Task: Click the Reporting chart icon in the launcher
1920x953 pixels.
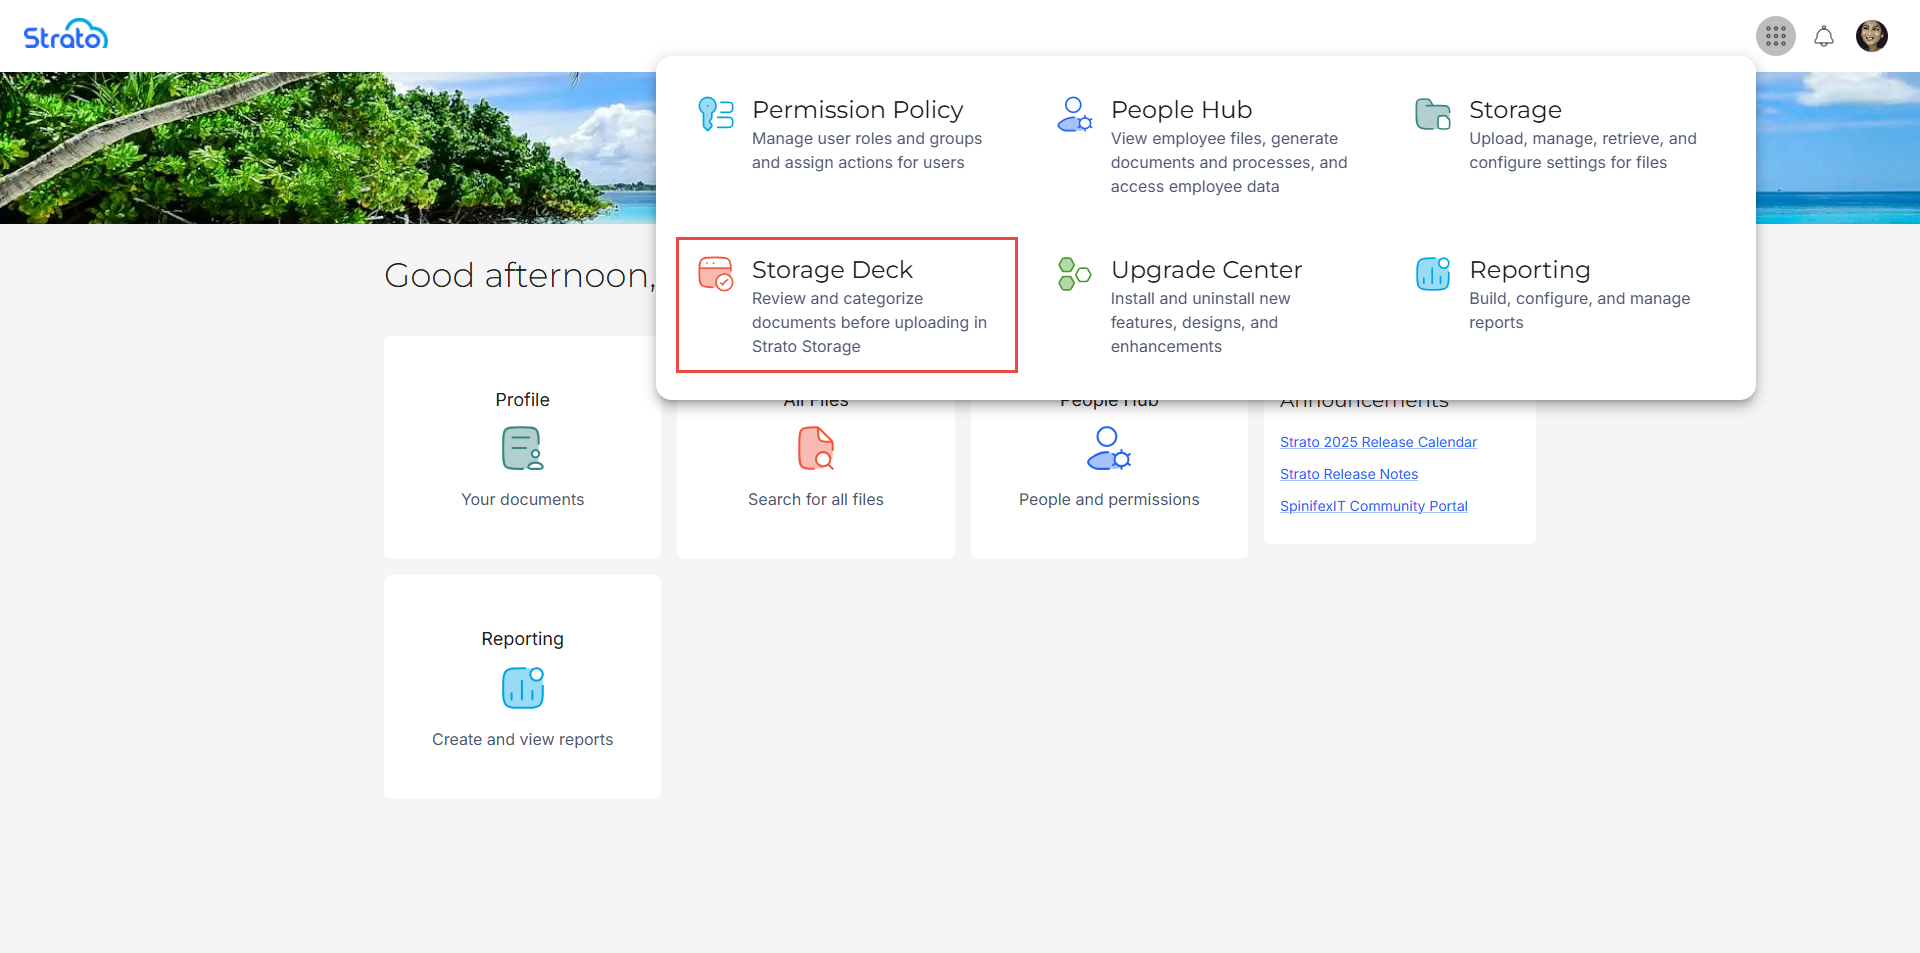Action: pyautogui.click(x=1432, y=274)
